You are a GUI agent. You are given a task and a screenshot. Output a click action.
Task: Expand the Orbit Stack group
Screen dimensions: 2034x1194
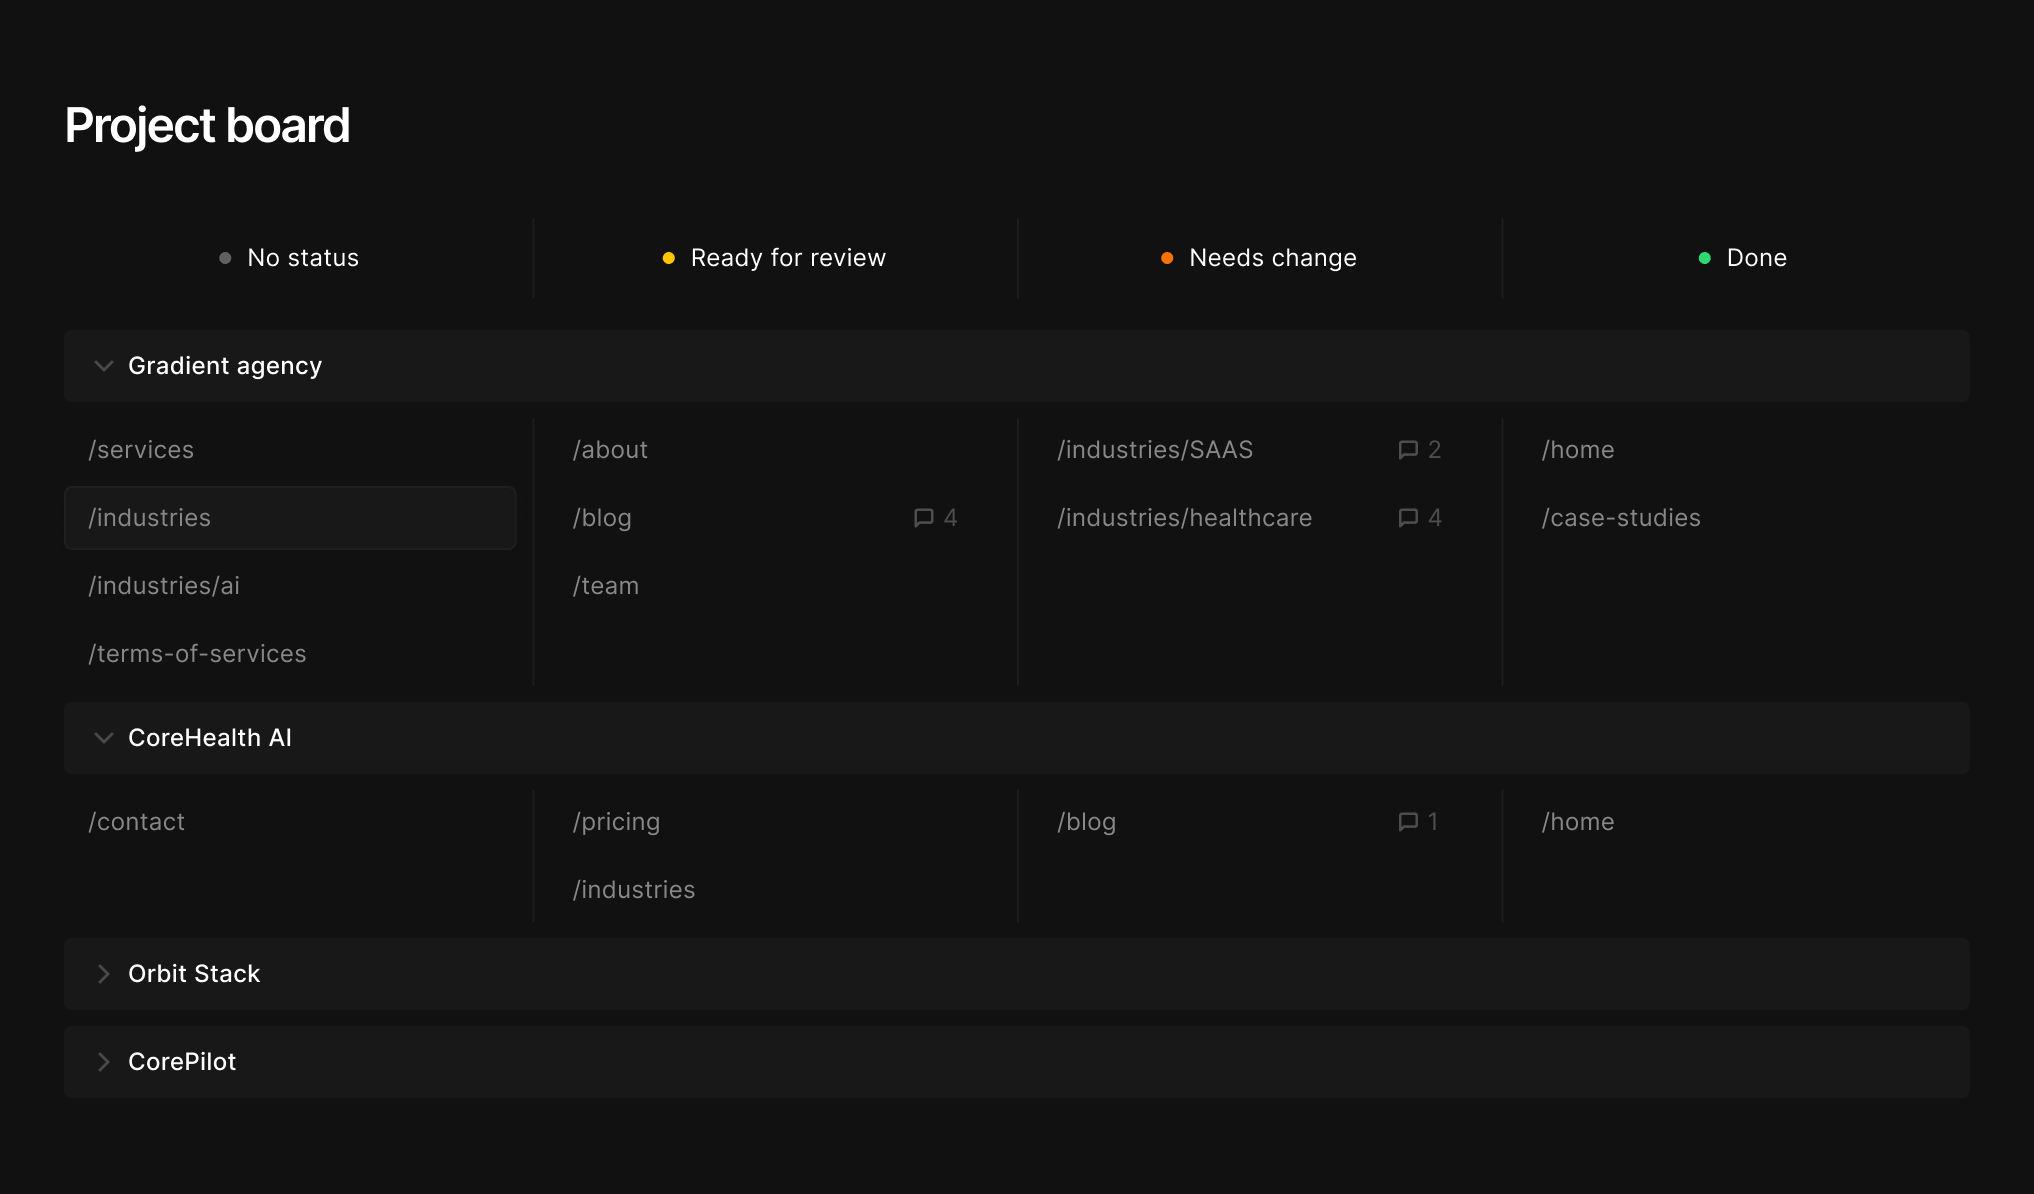(103, 974)
